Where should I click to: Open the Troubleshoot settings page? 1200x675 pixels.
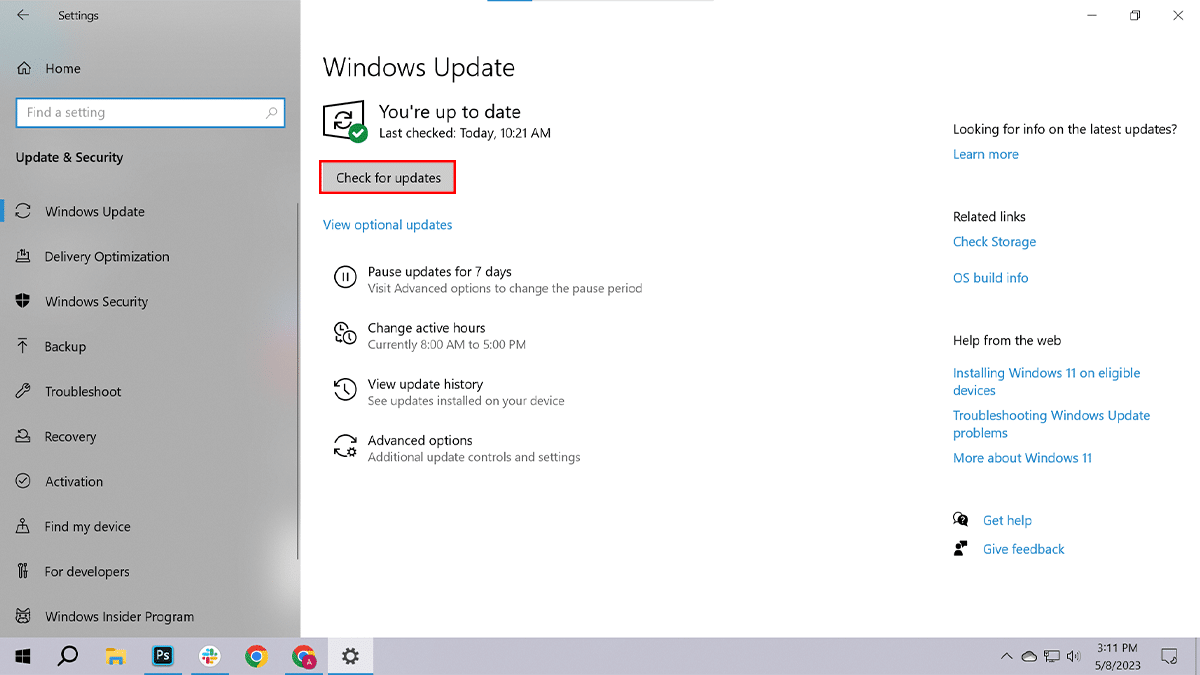[83, 392]
